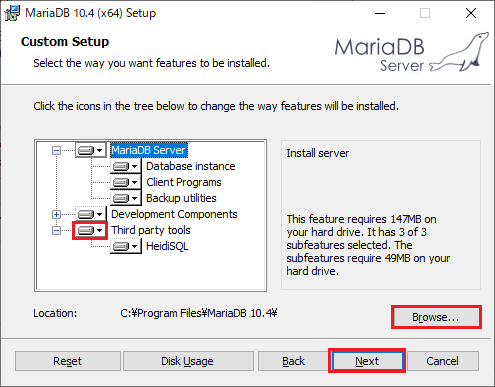Cancel the MariaDB setup
This screenshot has height=387, width=495.
pyautogui.click(x=443, y=361)
